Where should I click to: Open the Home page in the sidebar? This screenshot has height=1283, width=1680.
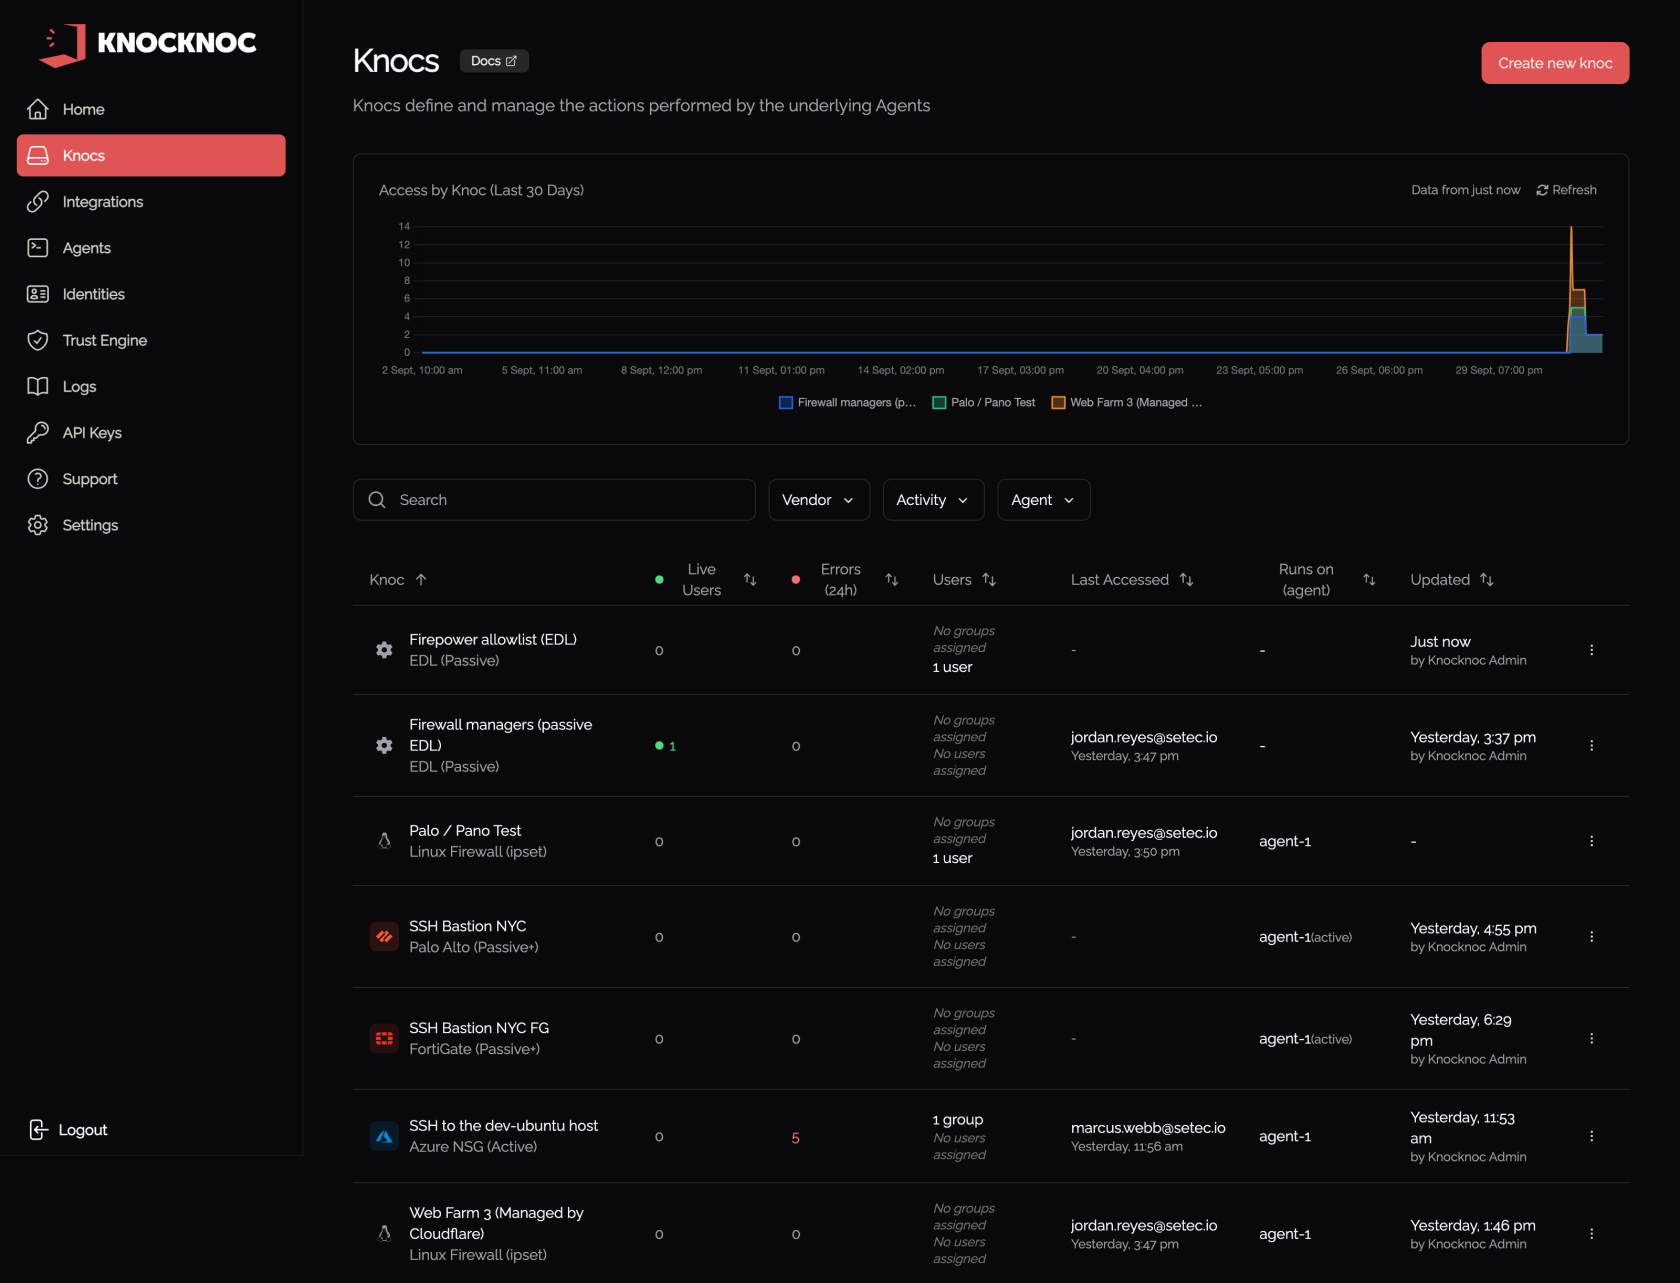point(151,109)
